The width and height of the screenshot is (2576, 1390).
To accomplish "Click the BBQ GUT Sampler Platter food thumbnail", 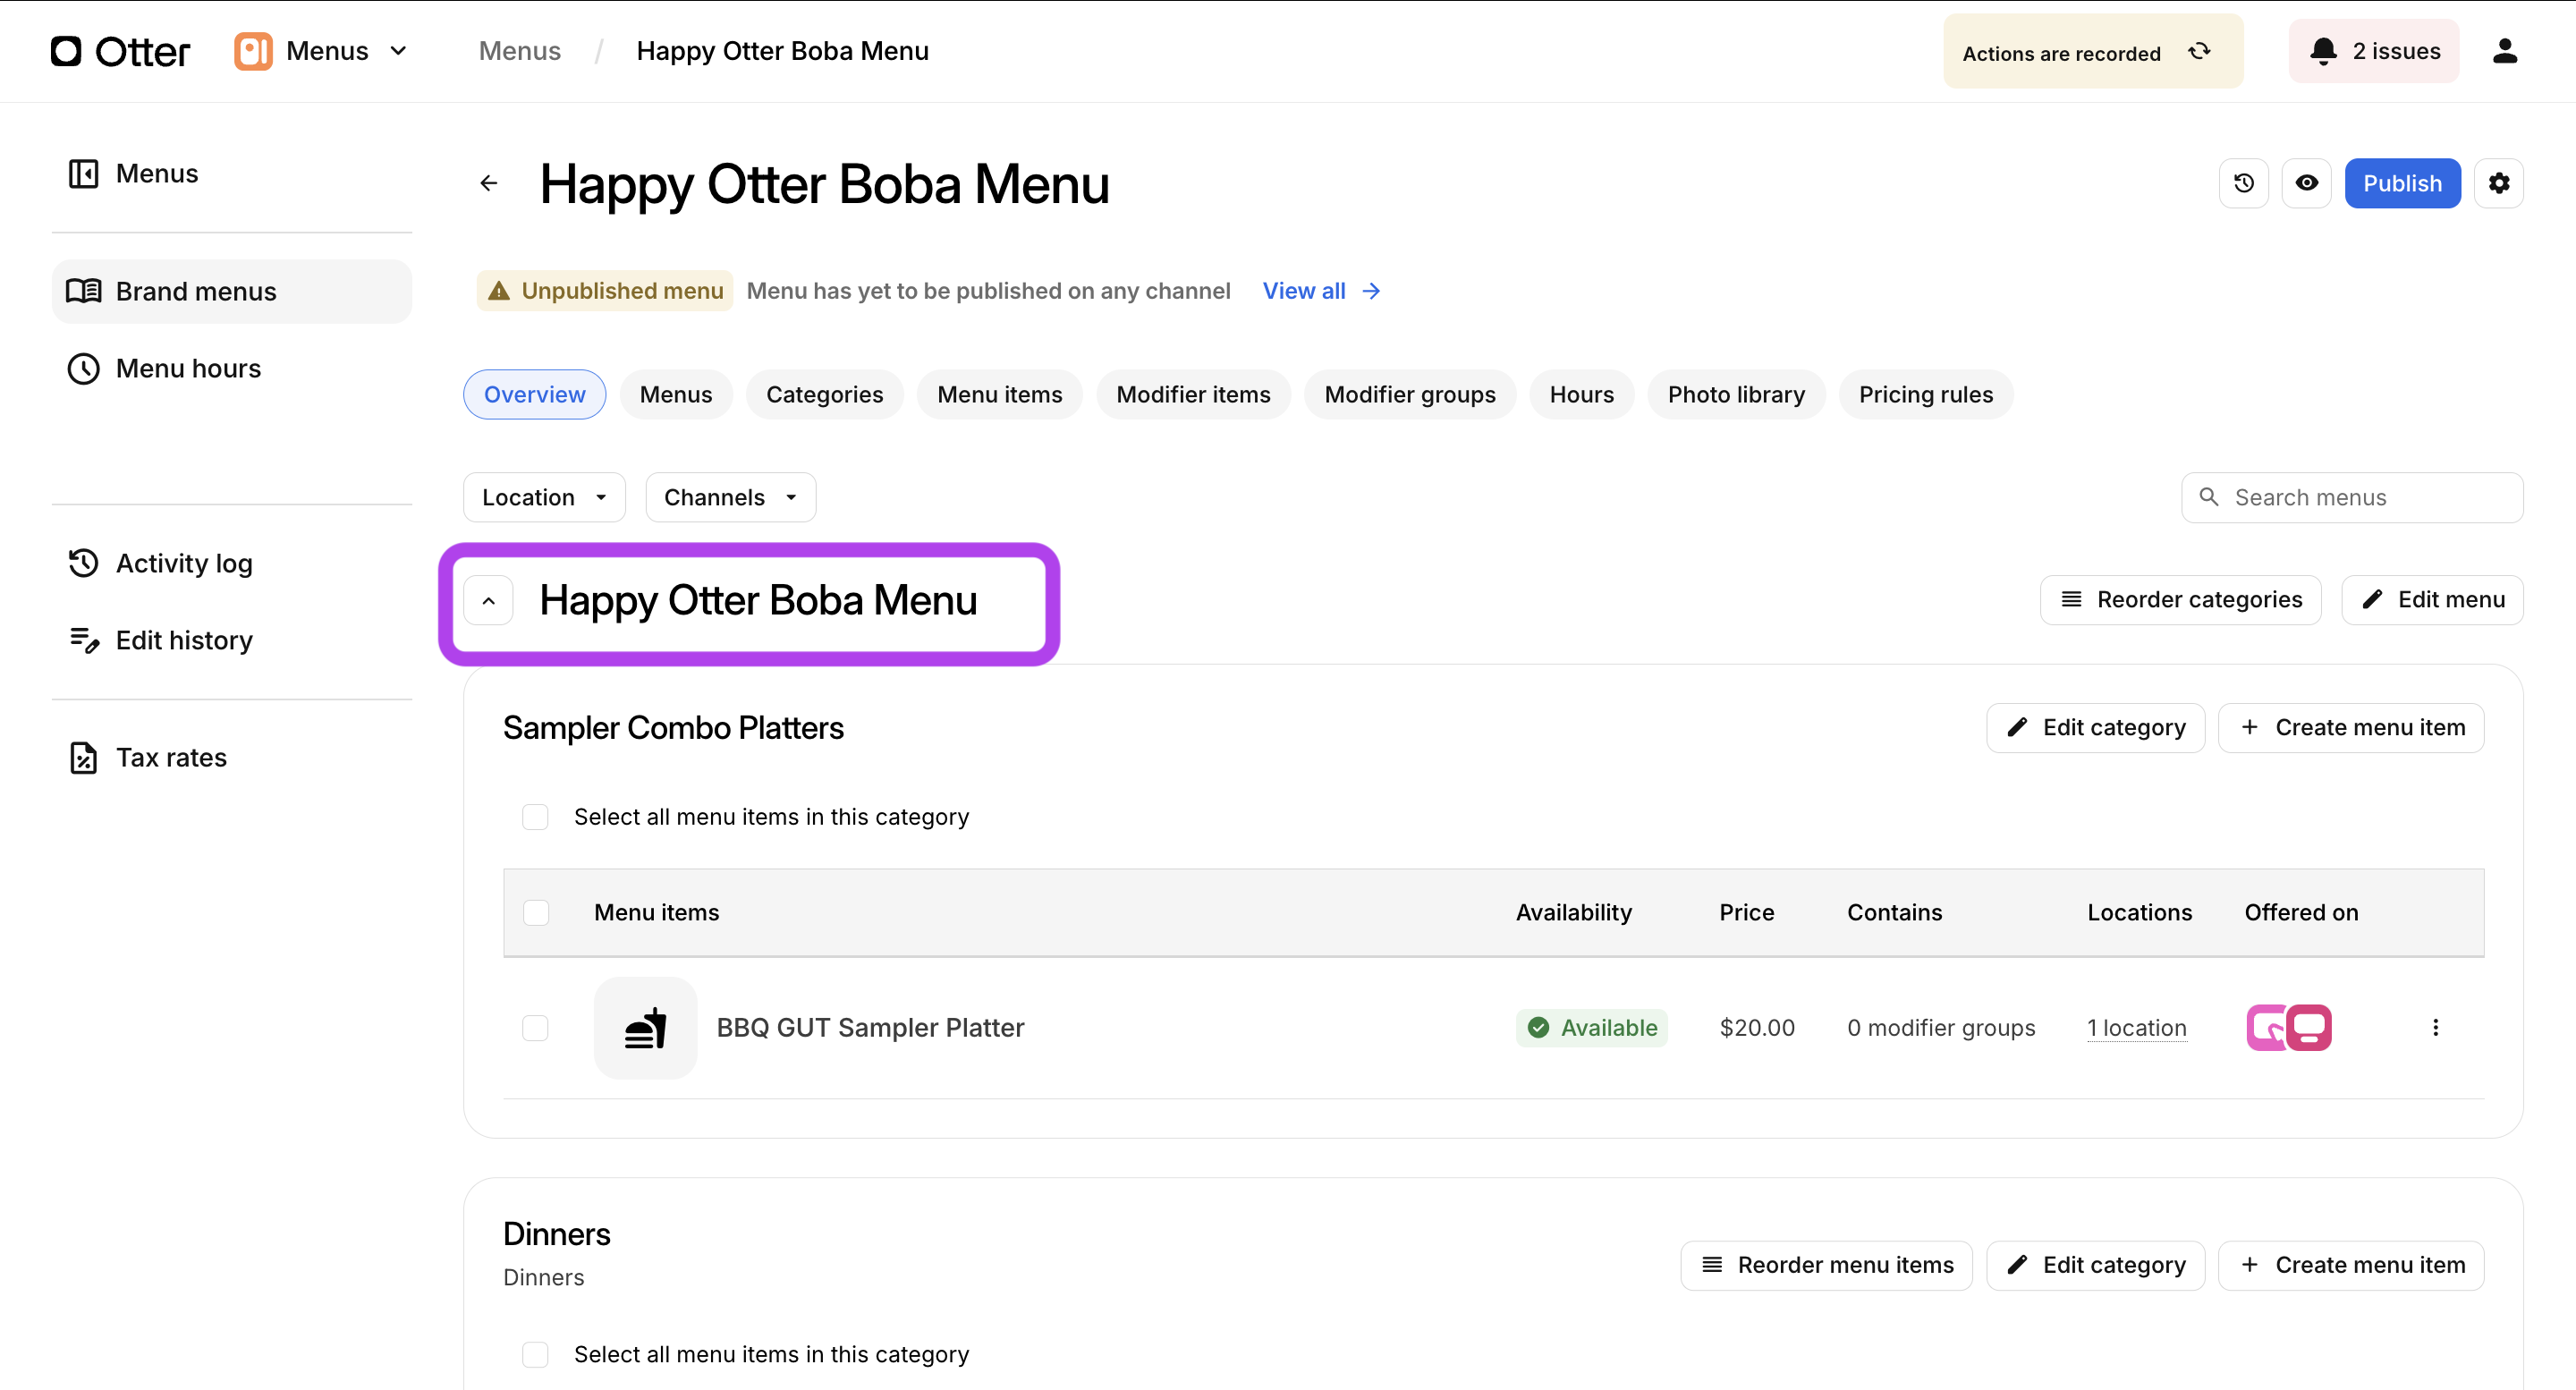I will point(645,1028).
